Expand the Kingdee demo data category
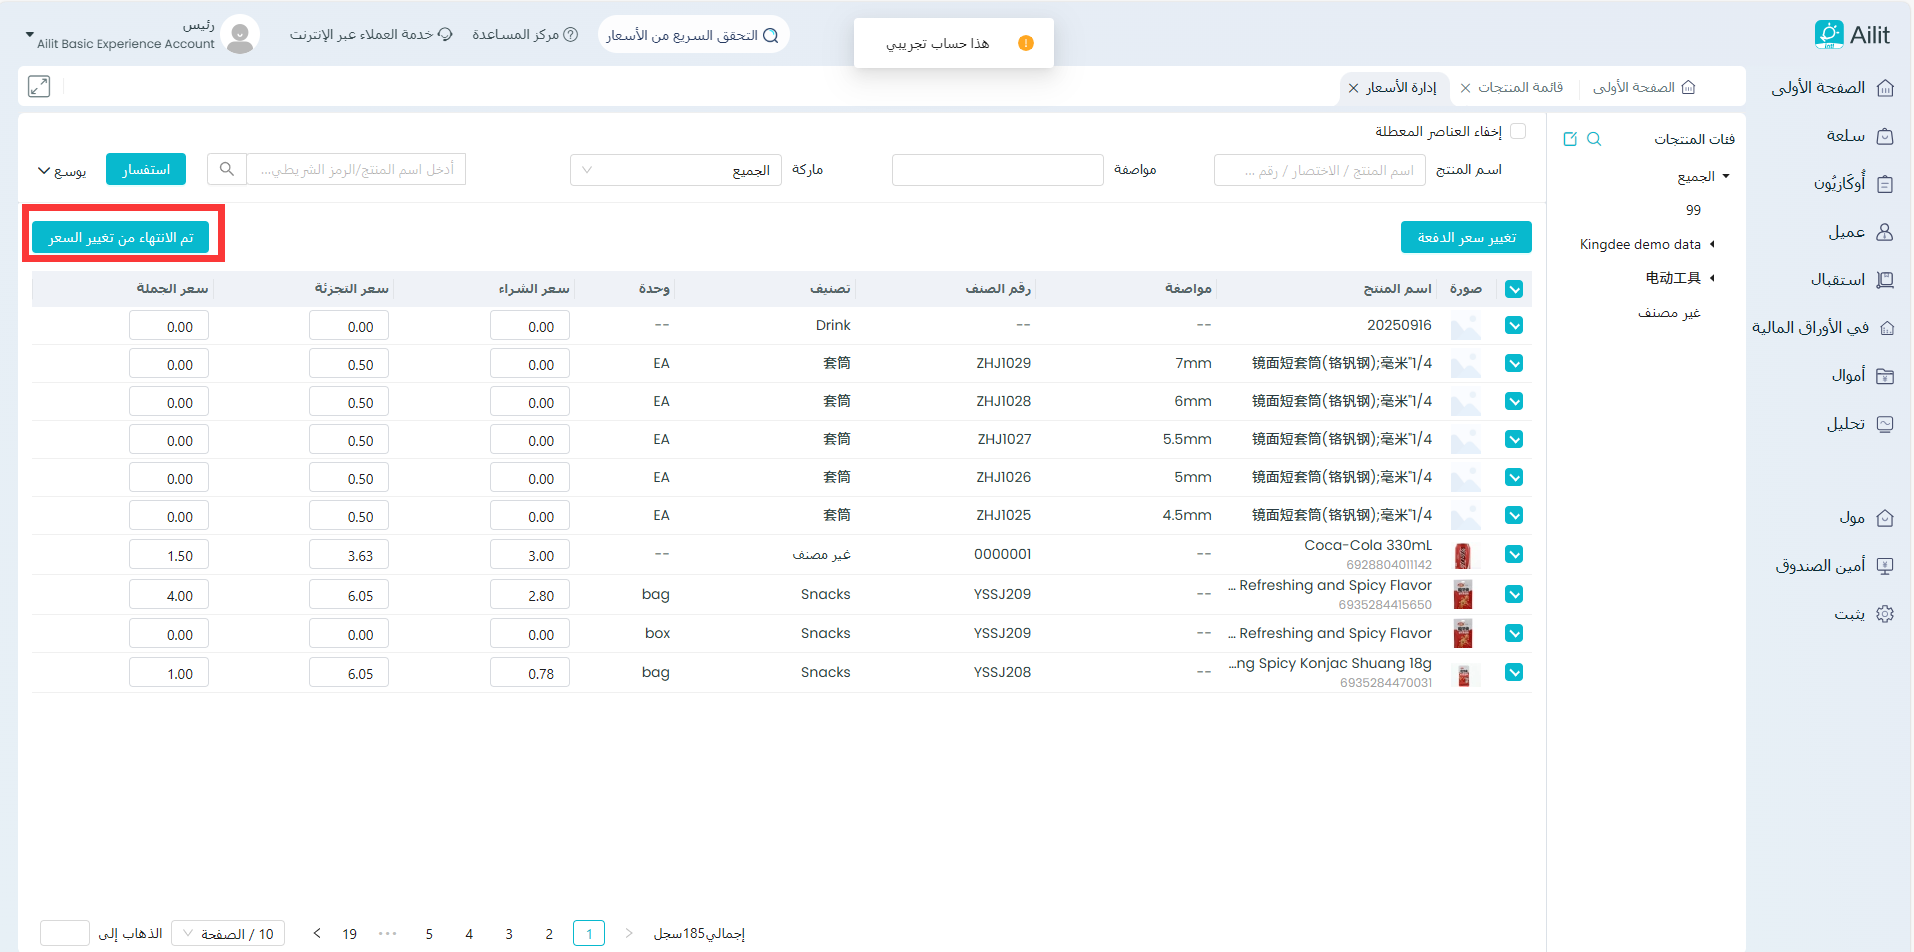This screenshot has height=952, width=1914. (x=1712, y=244)
